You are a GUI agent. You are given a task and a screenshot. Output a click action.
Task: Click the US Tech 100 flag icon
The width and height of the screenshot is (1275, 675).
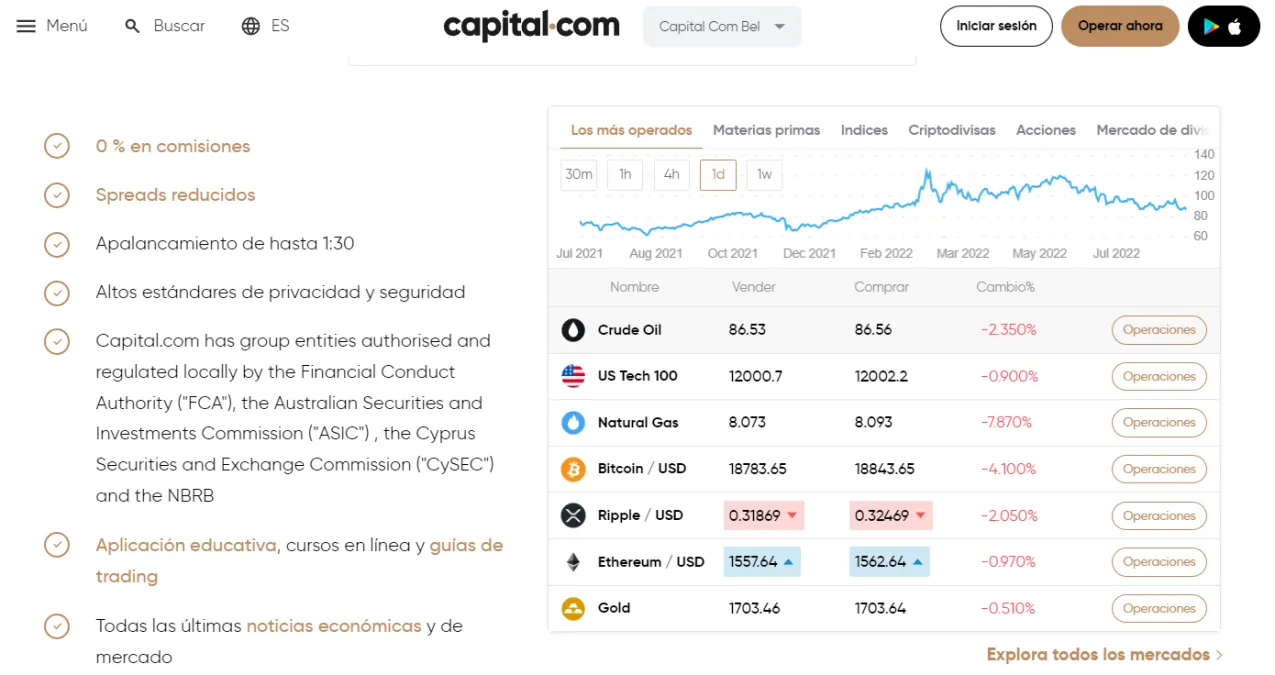(573, 376)
